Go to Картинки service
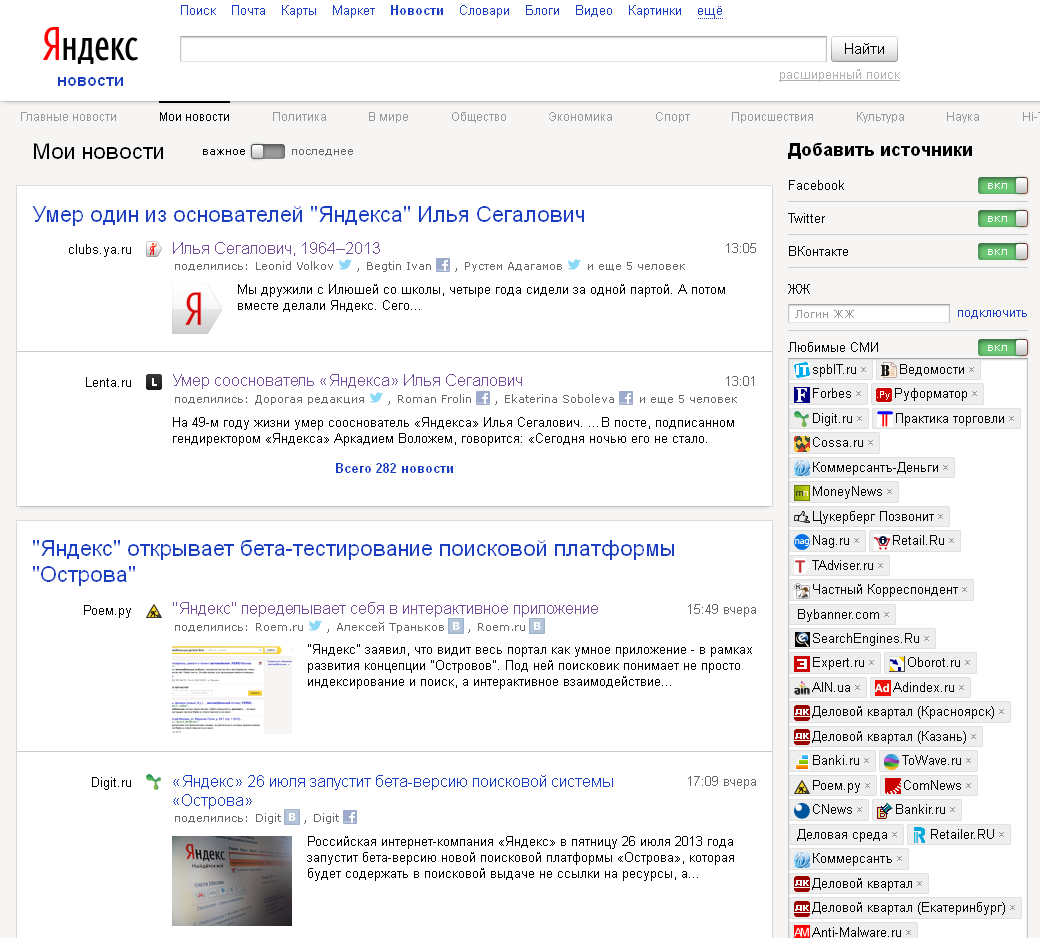Image resolution: width=1040 pixels, height=938 pixels. click(655, 11)
